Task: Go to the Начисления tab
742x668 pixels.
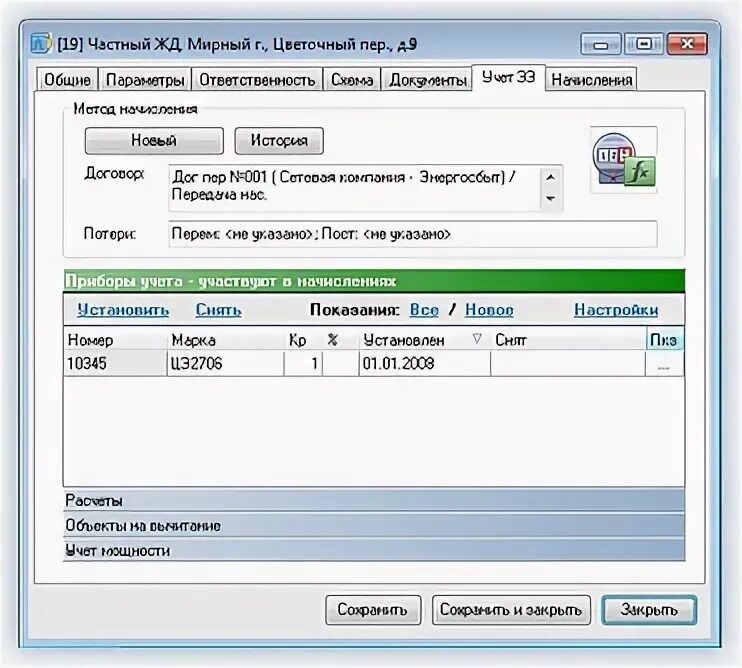Action: 592,79
